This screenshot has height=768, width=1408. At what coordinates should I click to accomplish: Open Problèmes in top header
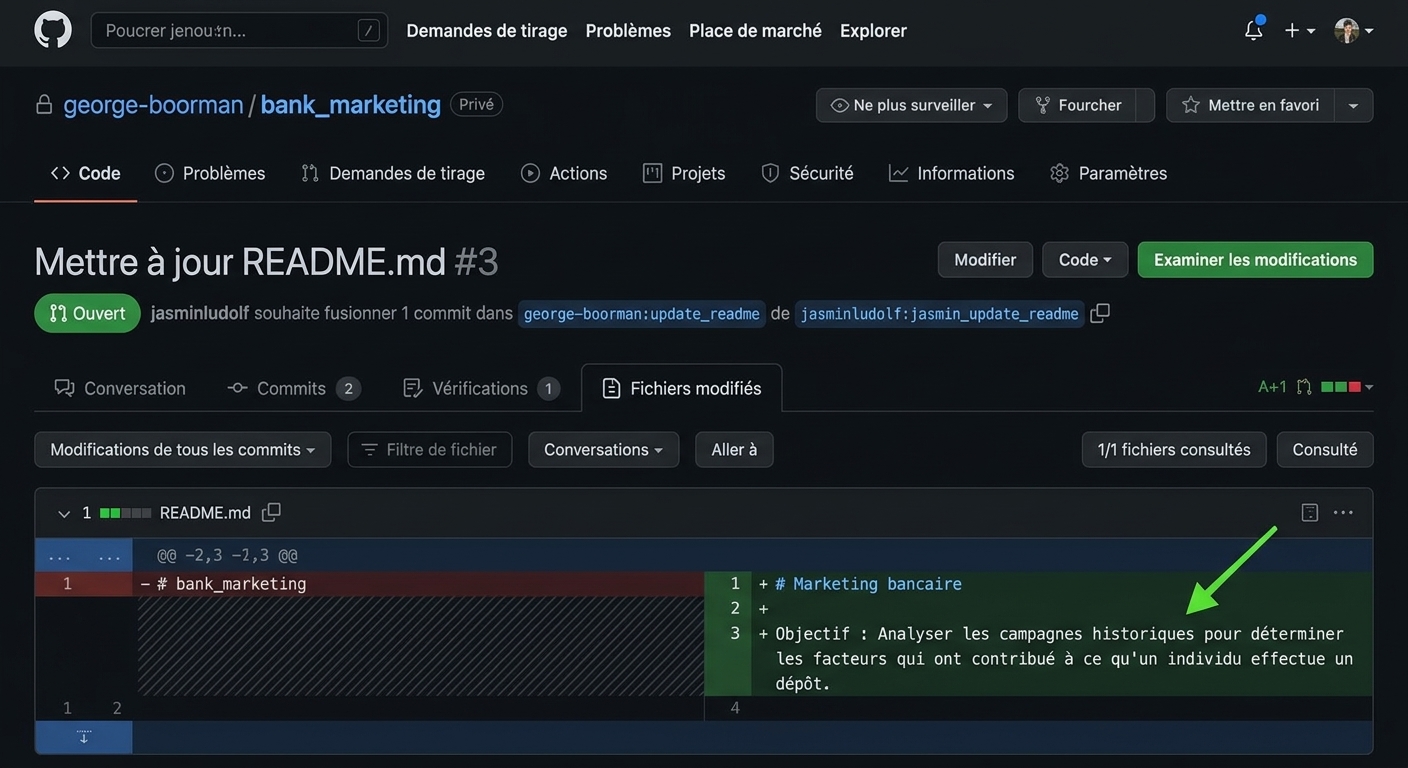coord(628,31)
